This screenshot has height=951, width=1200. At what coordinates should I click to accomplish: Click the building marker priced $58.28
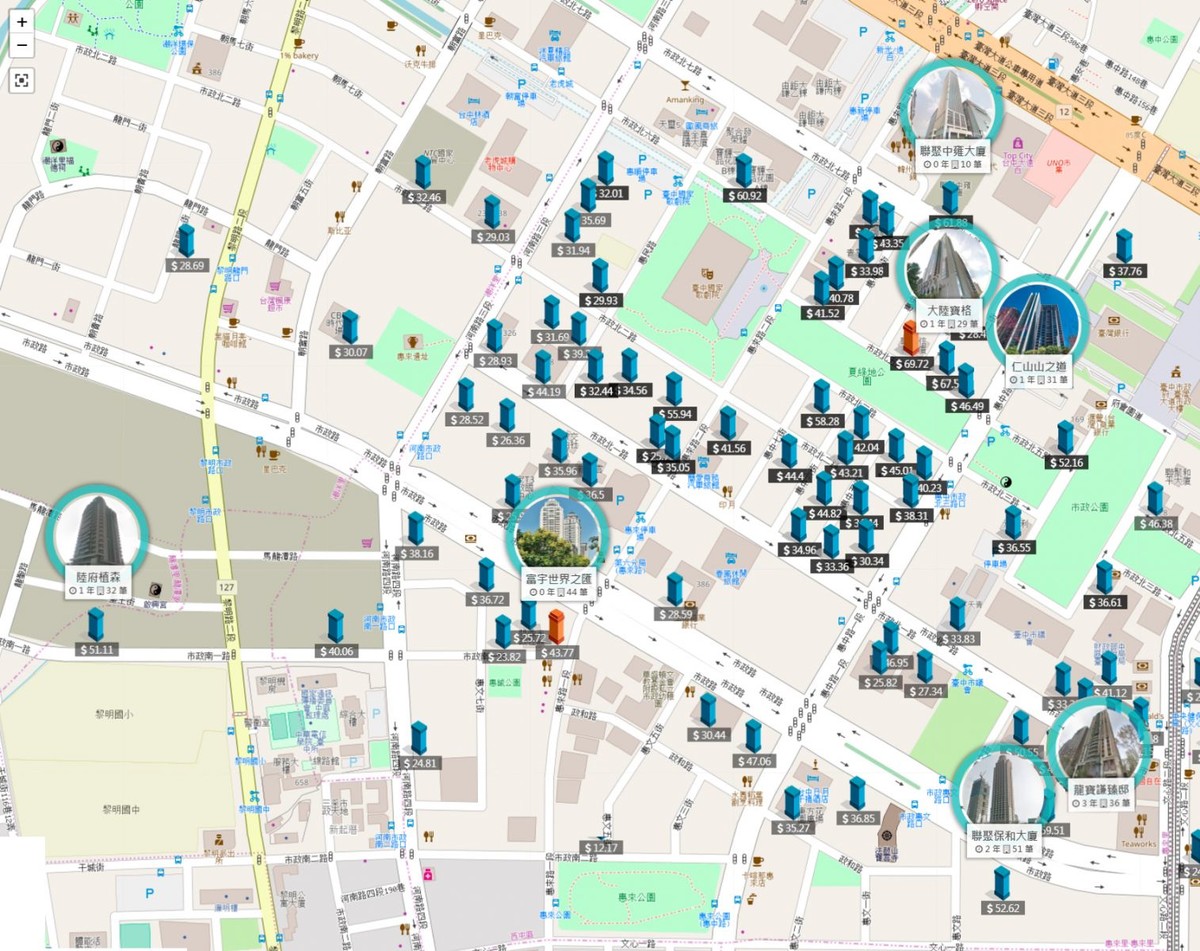(x=821, y=404)
